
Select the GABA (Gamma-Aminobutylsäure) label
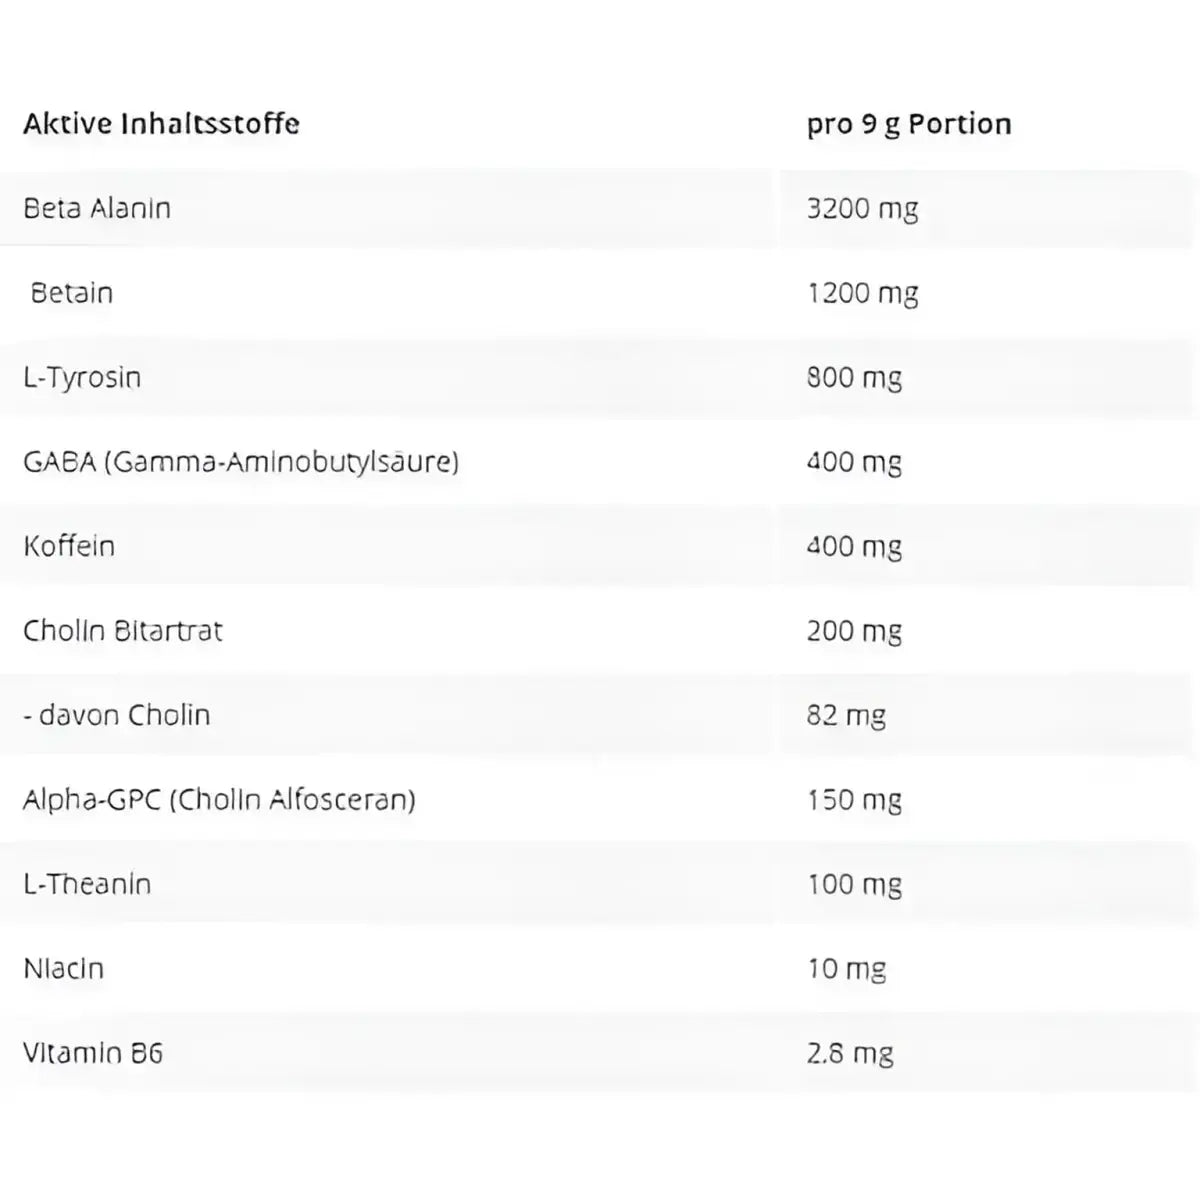[x=241, y=462]
